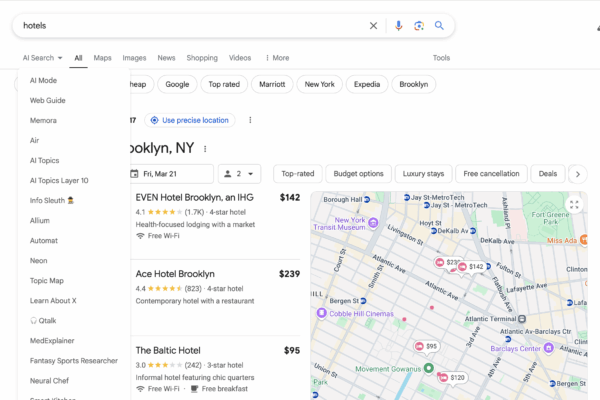Click the Miss Ada restaurant marker
600x400 pixels.
point(584,240)
